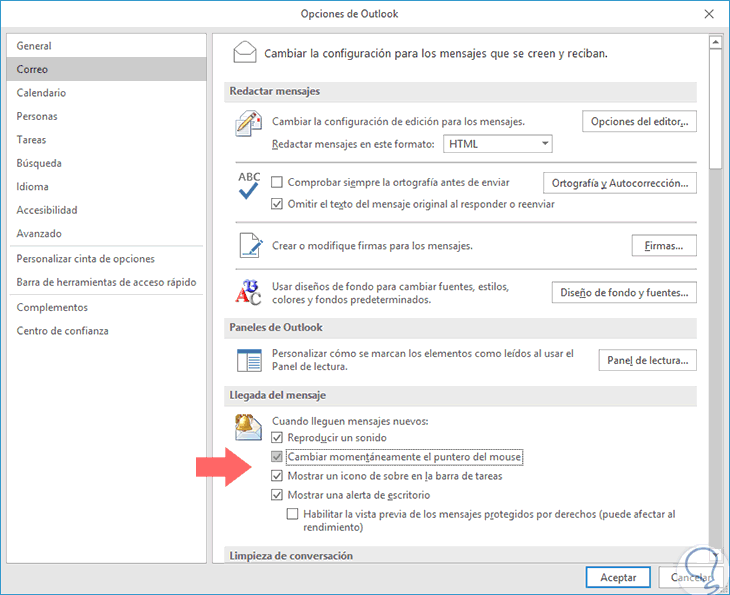Enable Comprobar siempre la ortografía antes de enviar

tap(277, 182)
